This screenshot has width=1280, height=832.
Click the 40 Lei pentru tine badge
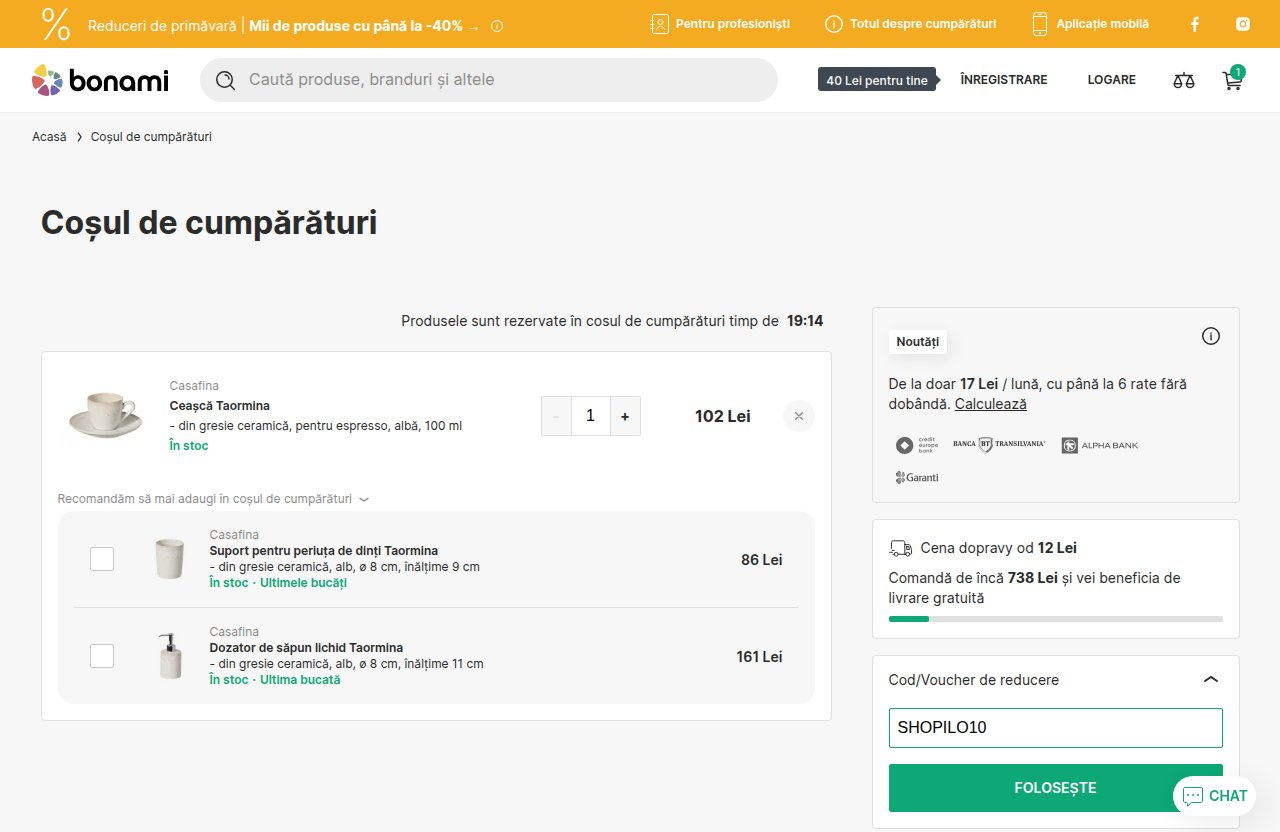click(878, 80)
